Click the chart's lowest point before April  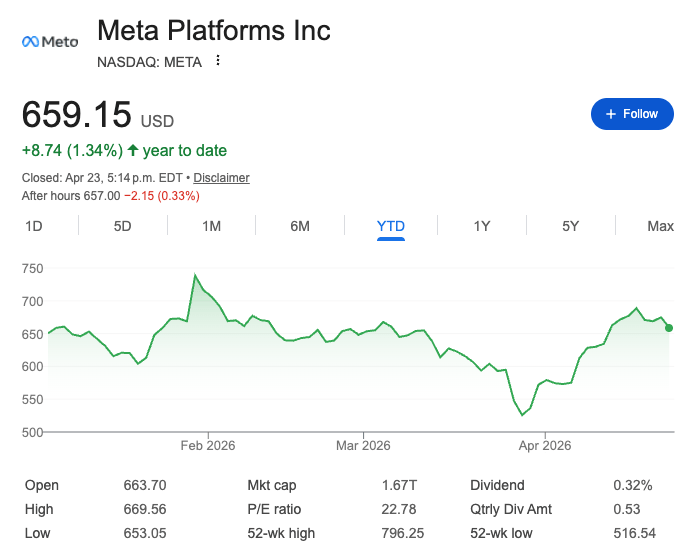522,415
